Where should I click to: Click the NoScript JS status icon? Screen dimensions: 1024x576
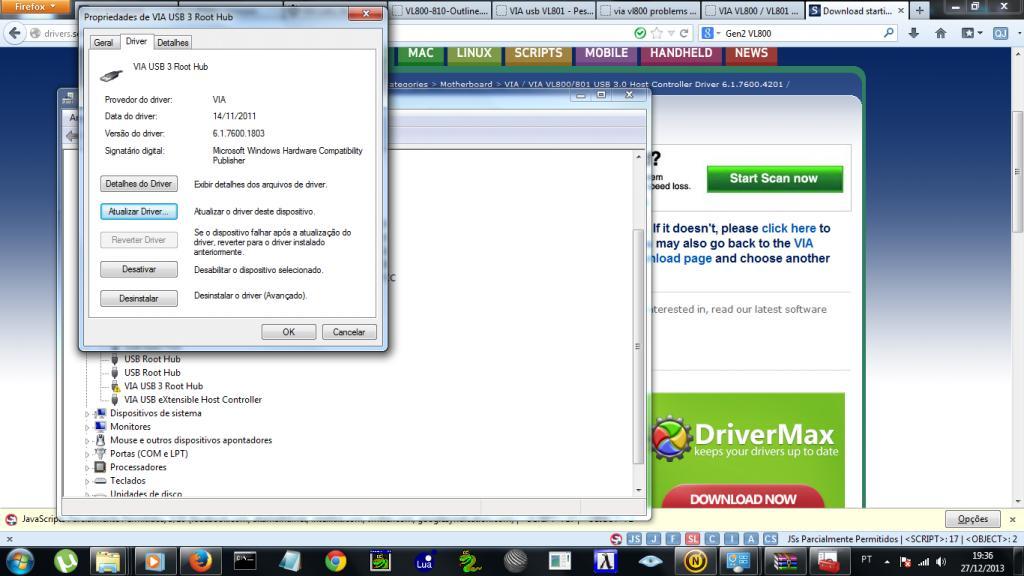(x=634, y=539)
